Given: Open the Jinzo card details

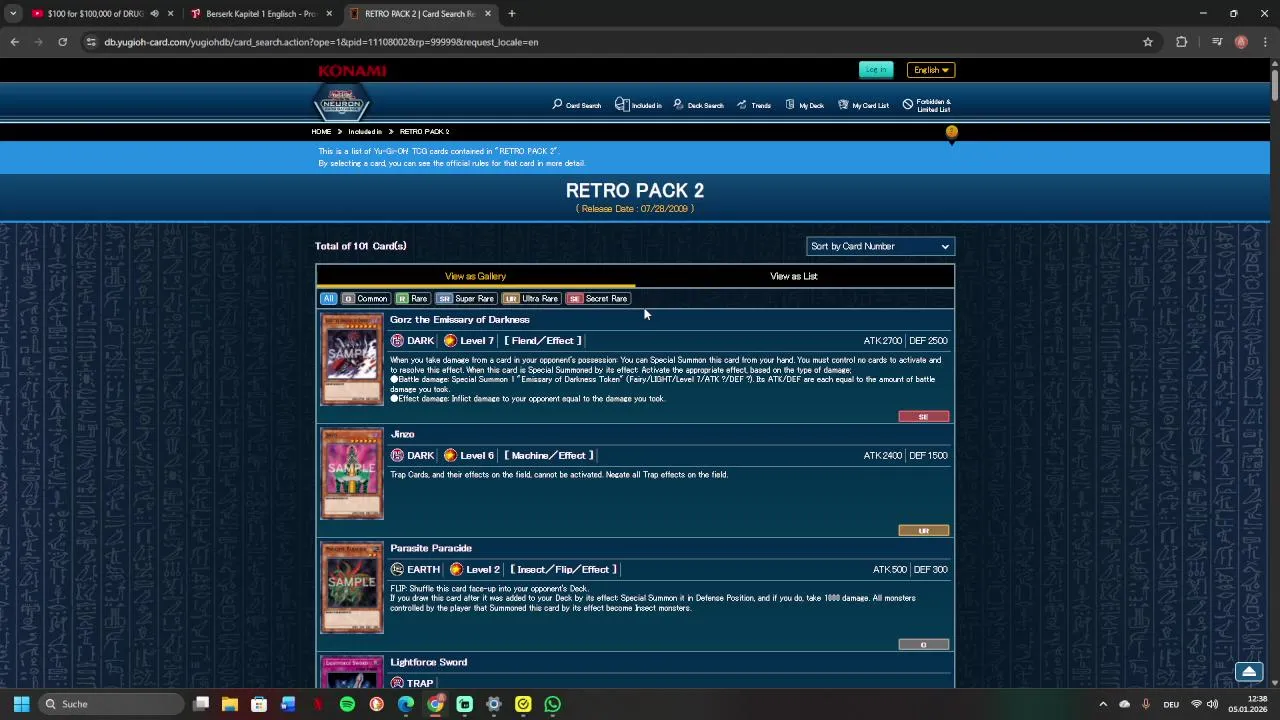Looking at the screenshot, I should point(402,434).
